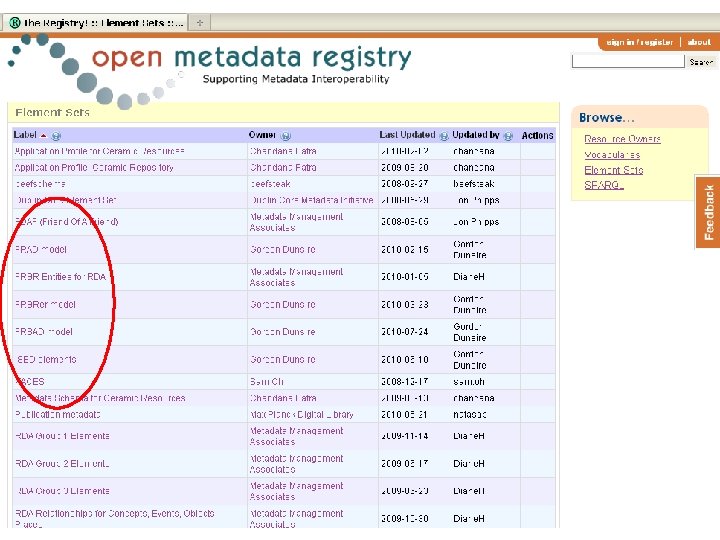Image resolution: width=720 pixels, height=540 pixels.
Task: Open RDA Group 1 Elements
Action: click(62, 436)
